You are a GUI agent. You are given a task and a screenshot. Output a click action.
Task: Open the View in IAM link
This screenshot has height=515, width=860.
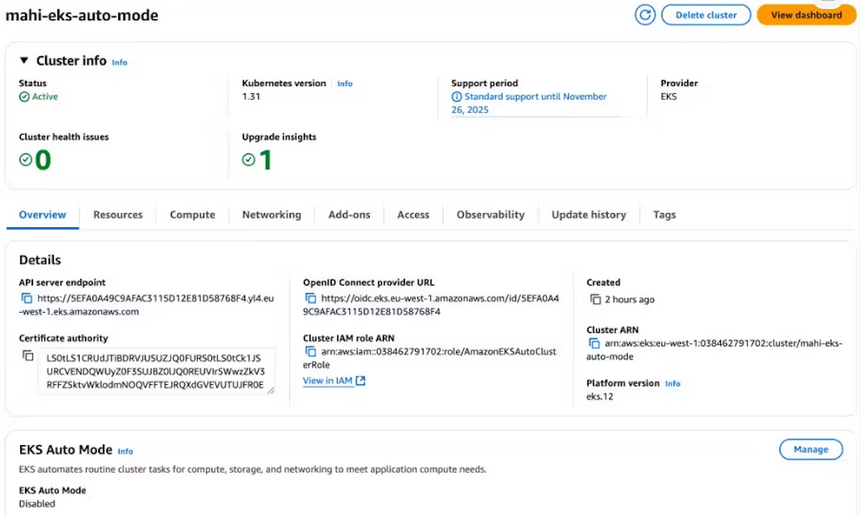click(x=327, y=381)
